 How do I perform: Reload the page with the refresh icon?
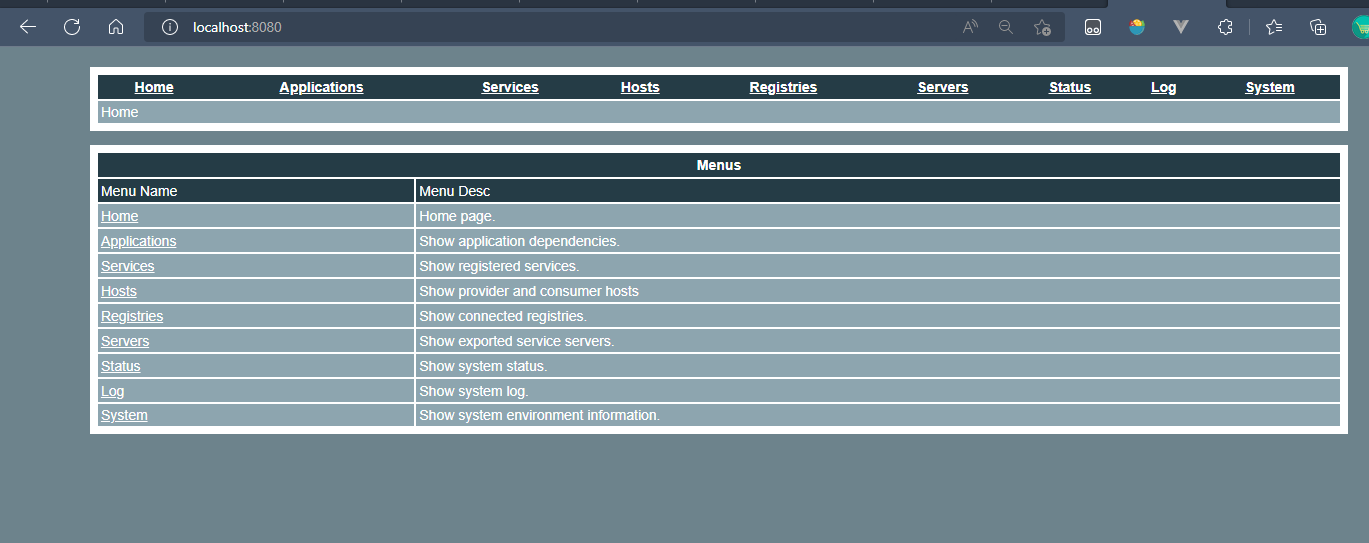point(72,27)
